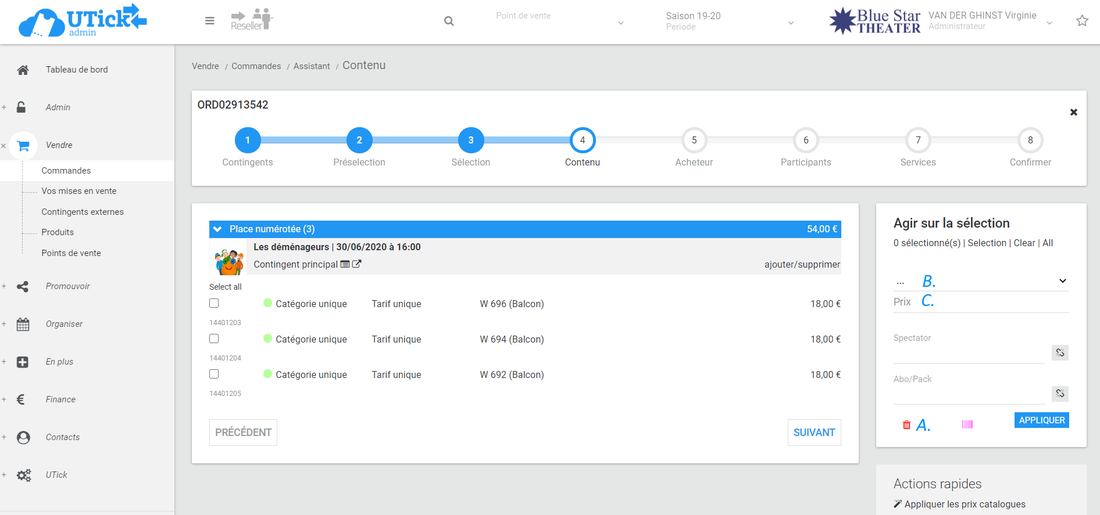The height and width of the screenshot is (515, 1100).
Task: Click the red trash delete icon
Action: pos(906,425)
